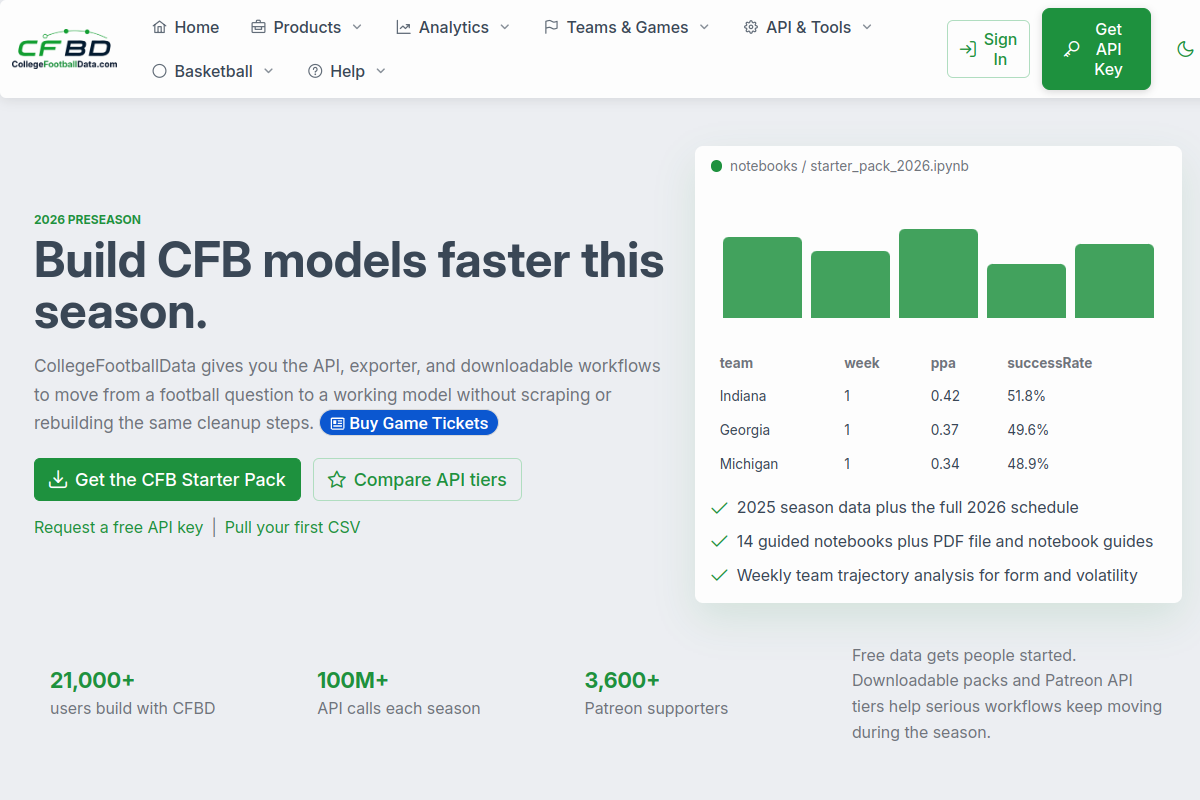
Task: Click the flag icon beside Teams & Games
Action: [551, 27]
